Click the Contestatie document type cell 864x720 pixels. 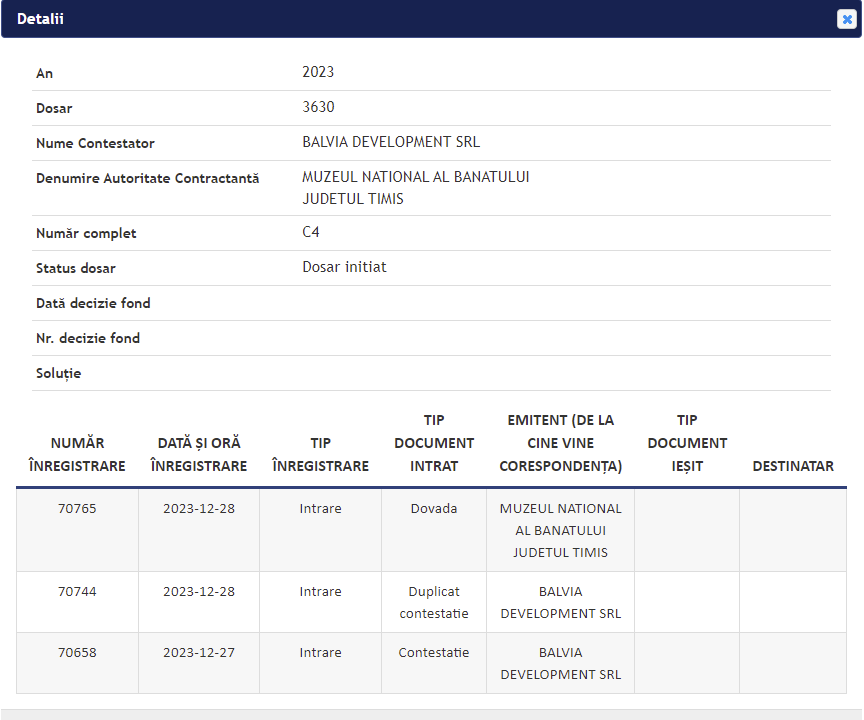(434, 653)
